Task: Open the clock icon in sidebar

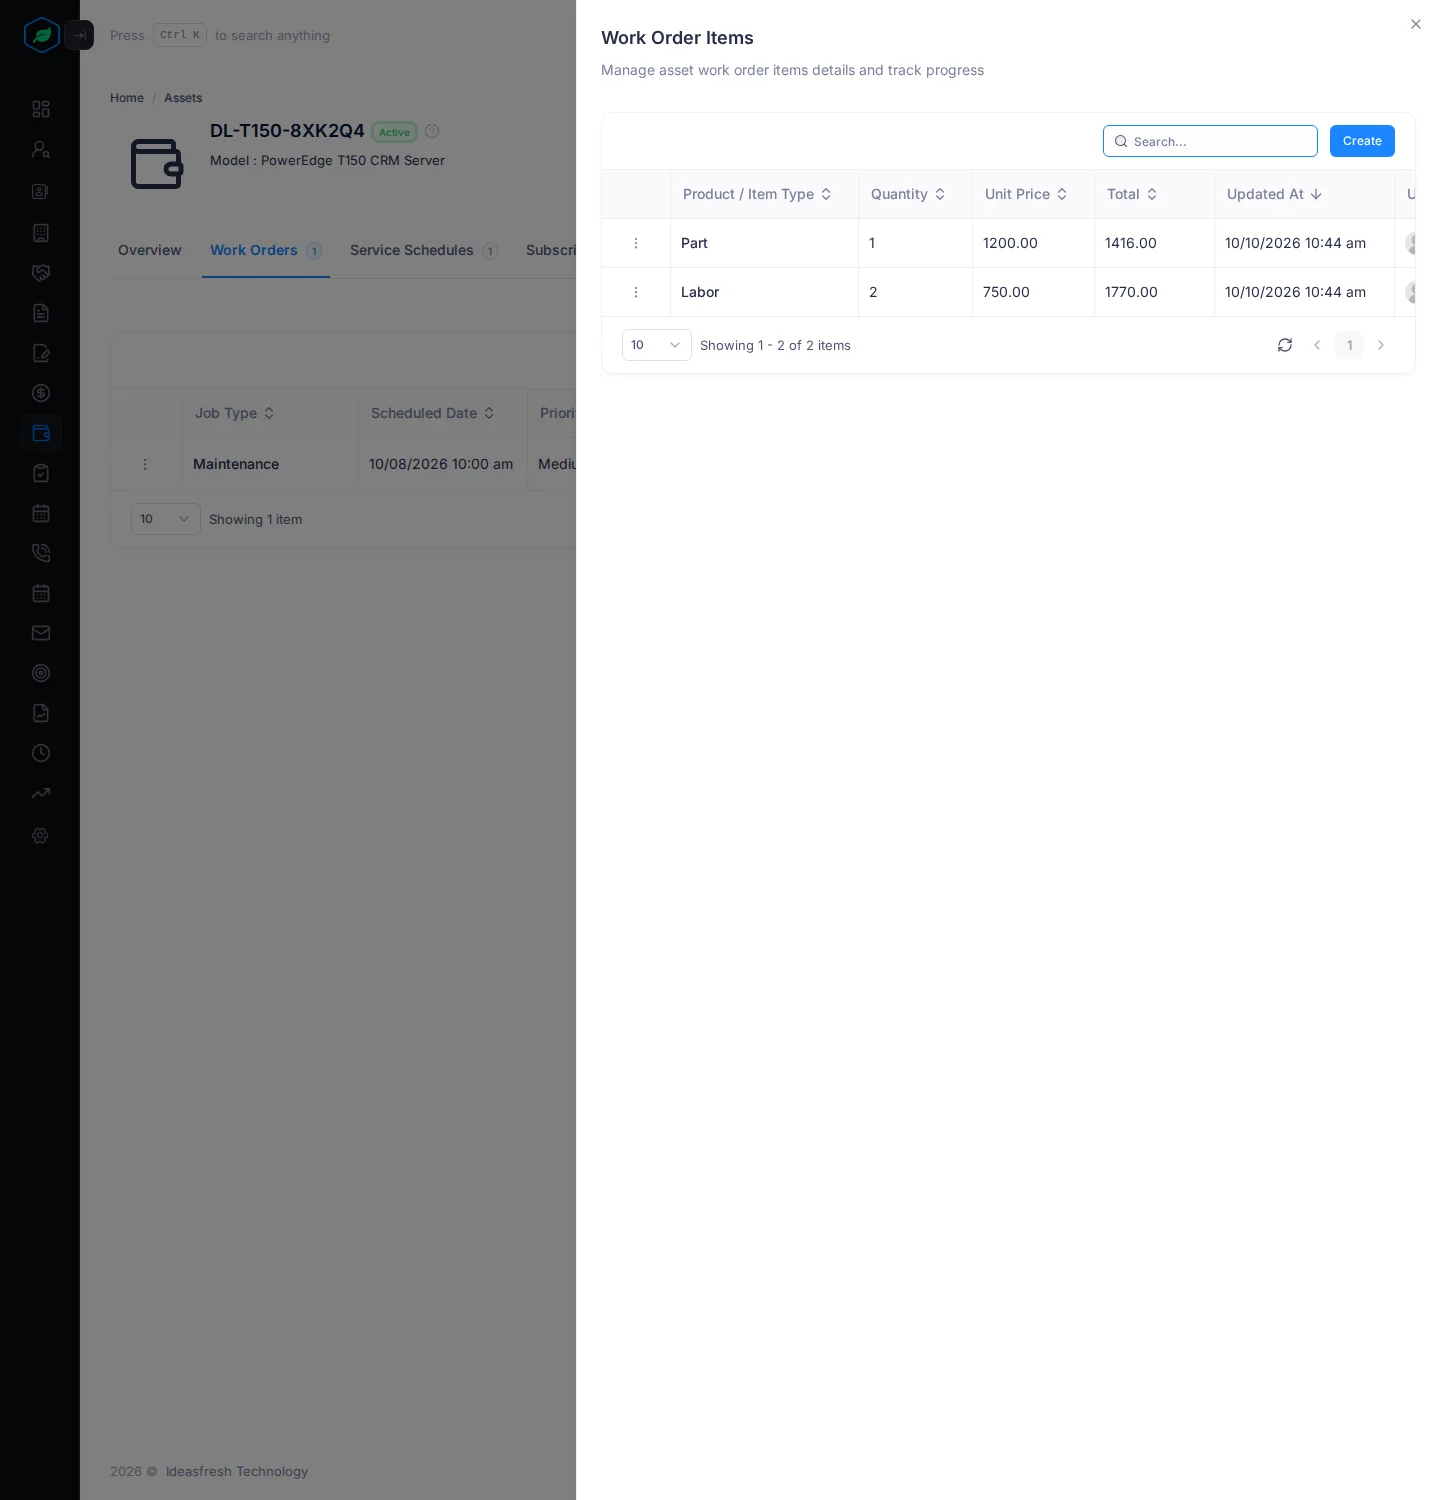Action: [41, 753]
